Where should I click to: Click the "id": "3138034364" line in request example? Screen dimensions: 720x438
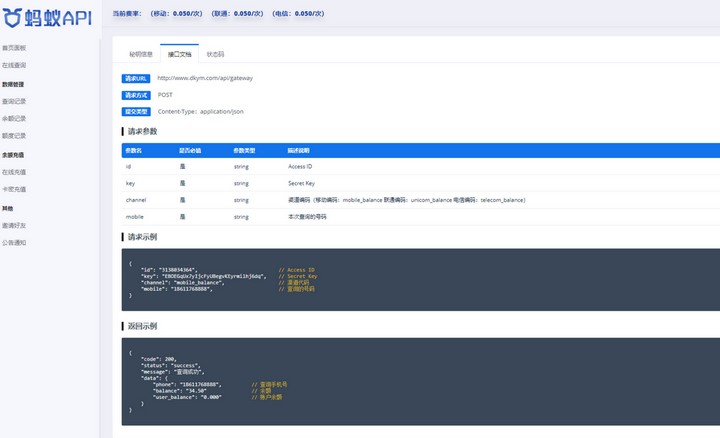pos(169,270)
